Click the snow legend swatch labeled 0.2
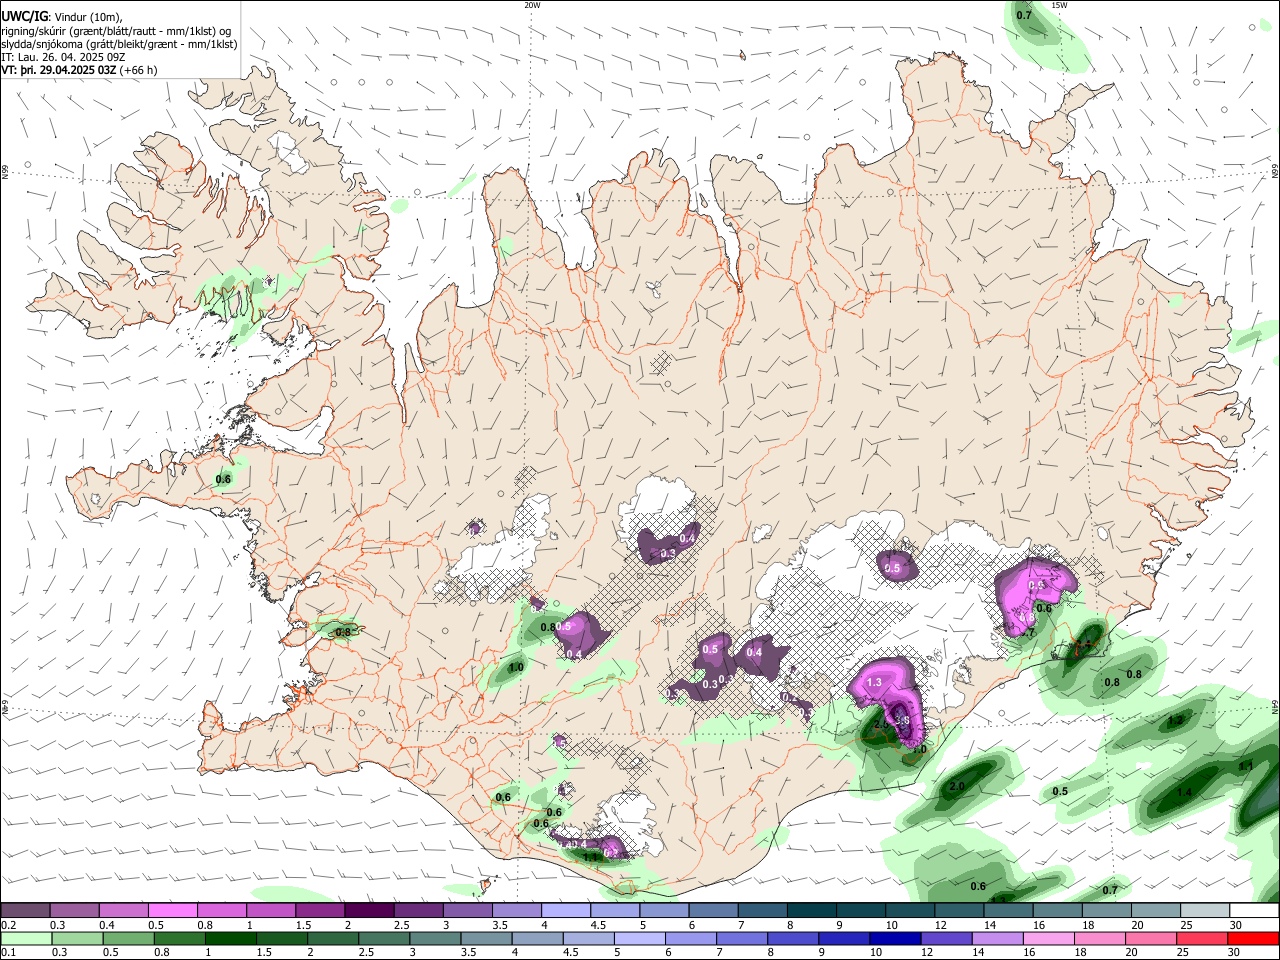 25,911
